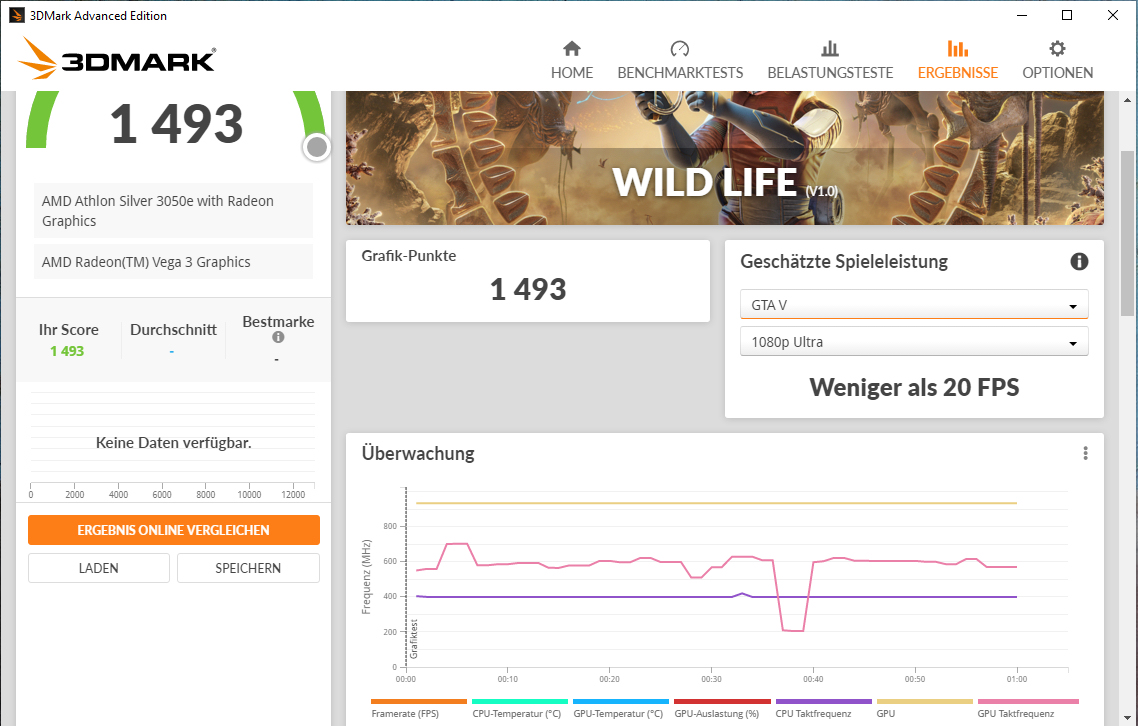The width and height of the screenshot is (1138, 726).
Task: Click the scrollbar up arrow
Action: (1126, 100)
